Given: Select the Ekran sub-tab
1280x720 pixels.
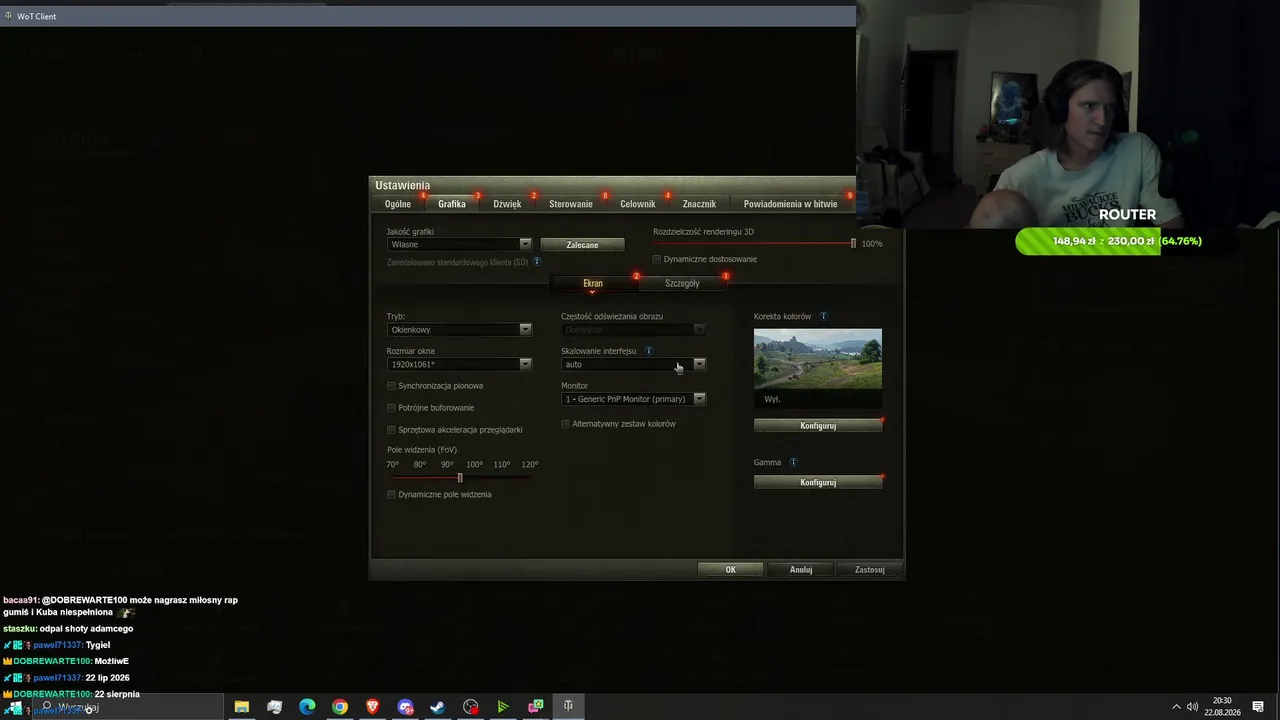Looking at the screenshot, I should pyautogui.click(x=593, y=284).
